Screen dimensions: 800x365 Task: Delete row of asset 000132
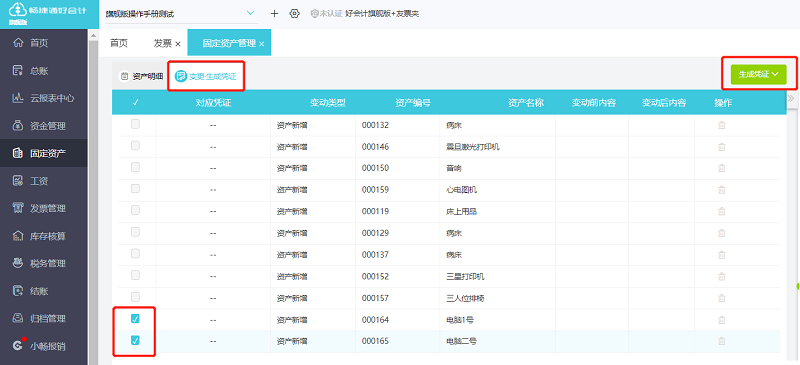722,125
